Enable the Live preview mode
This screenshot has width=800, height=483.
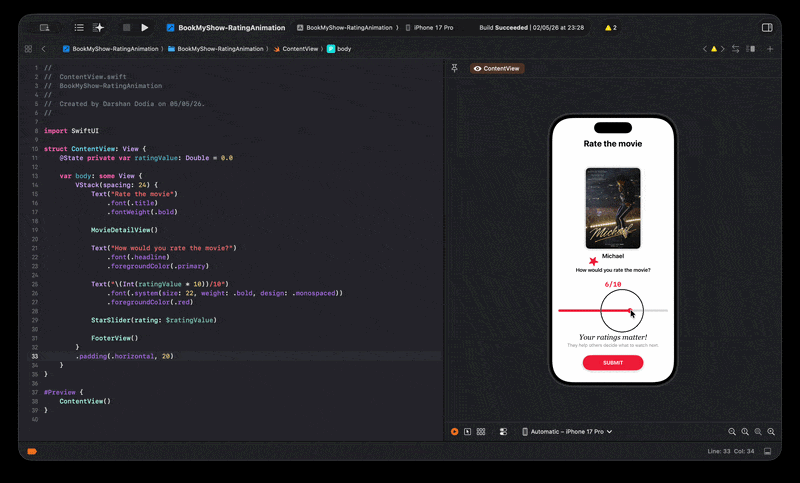(x=455, y=431)
